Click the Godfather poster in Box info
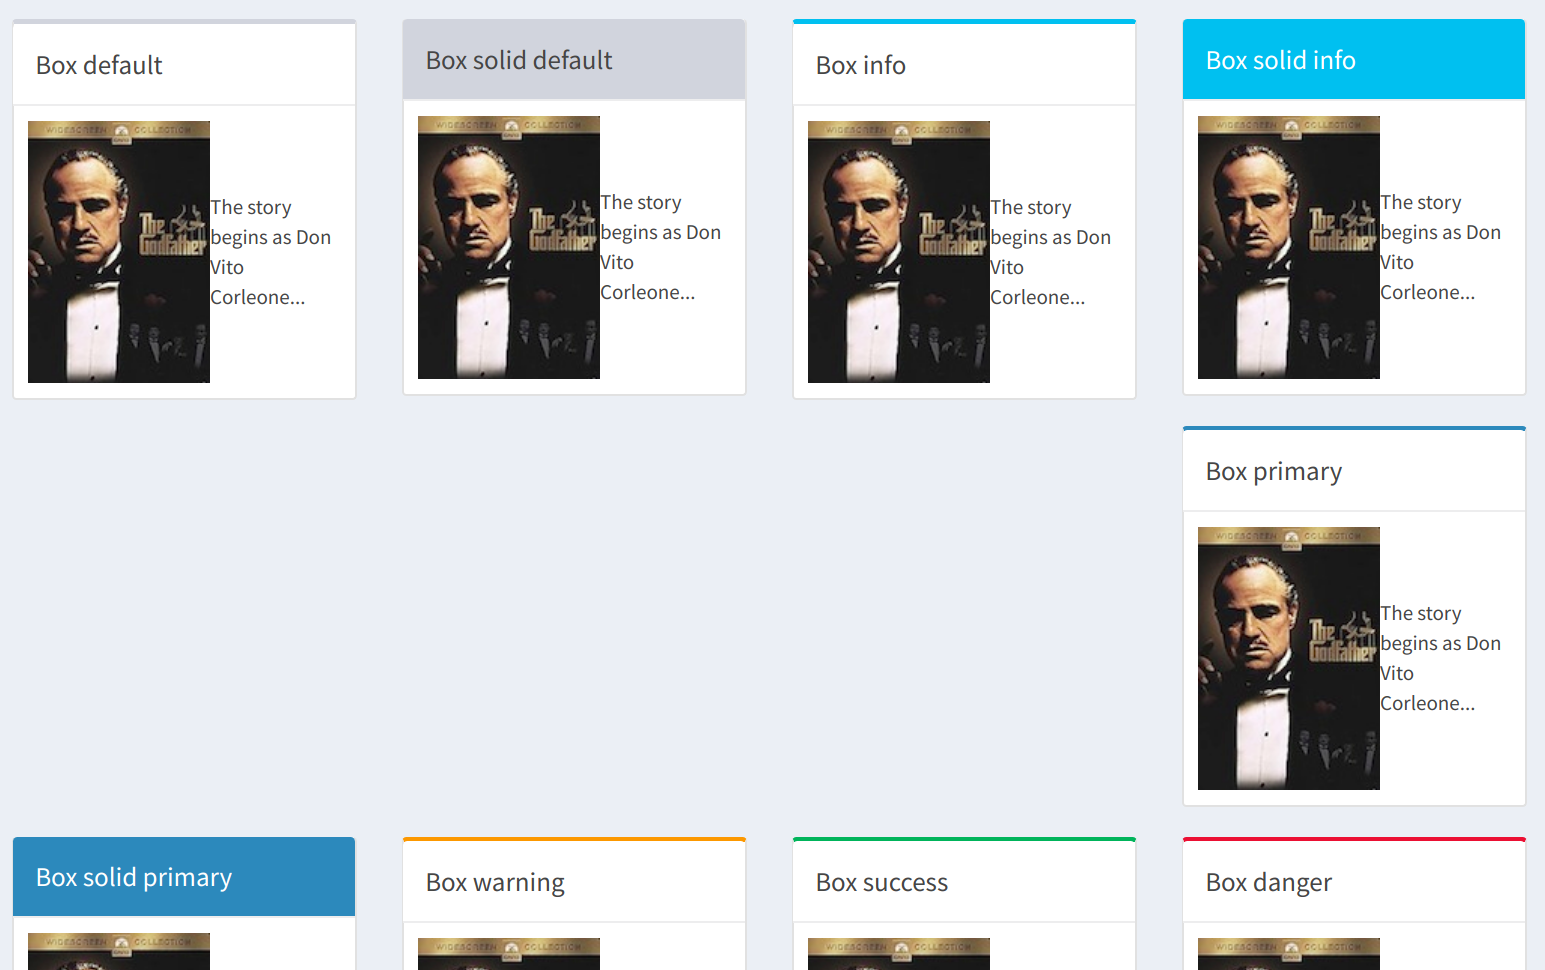The image size is (1545, 970). click(x=898, y=251)
